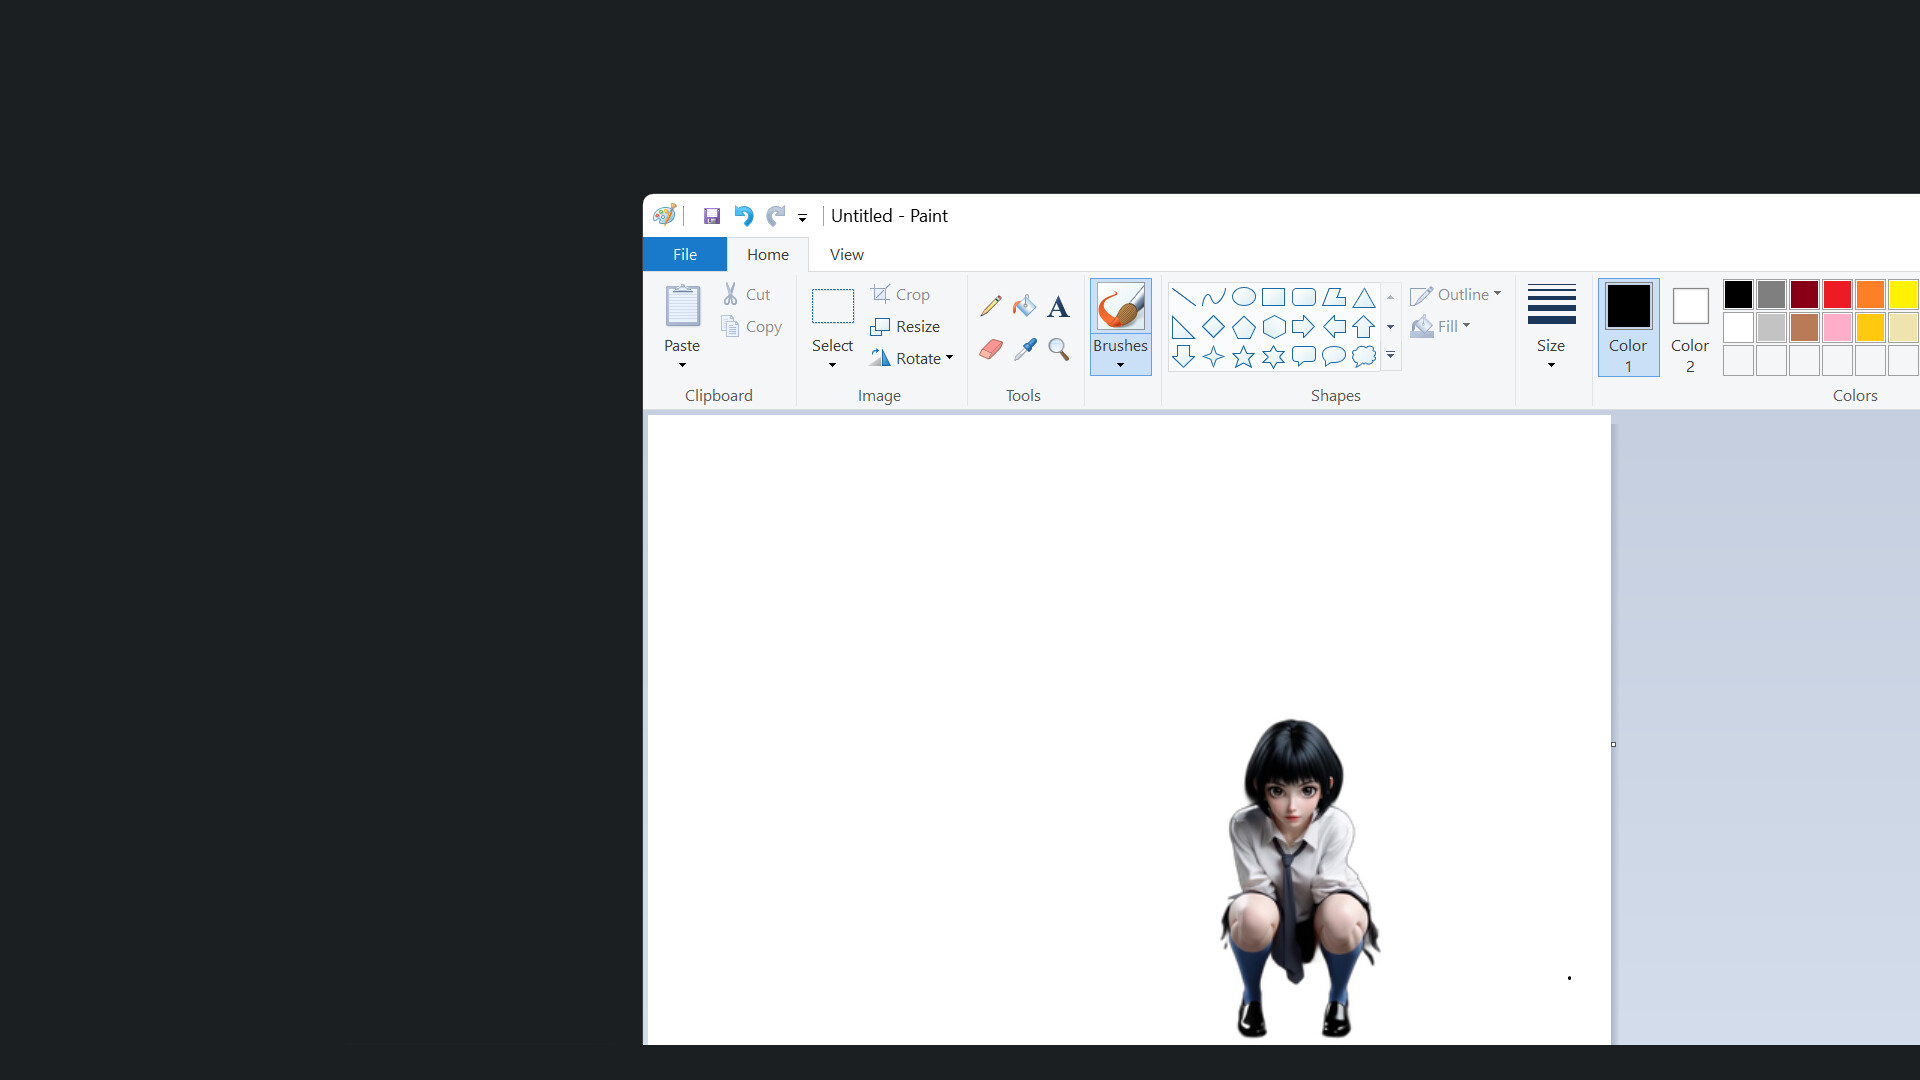Select the Five-point star shape

tap(1243, 356)
